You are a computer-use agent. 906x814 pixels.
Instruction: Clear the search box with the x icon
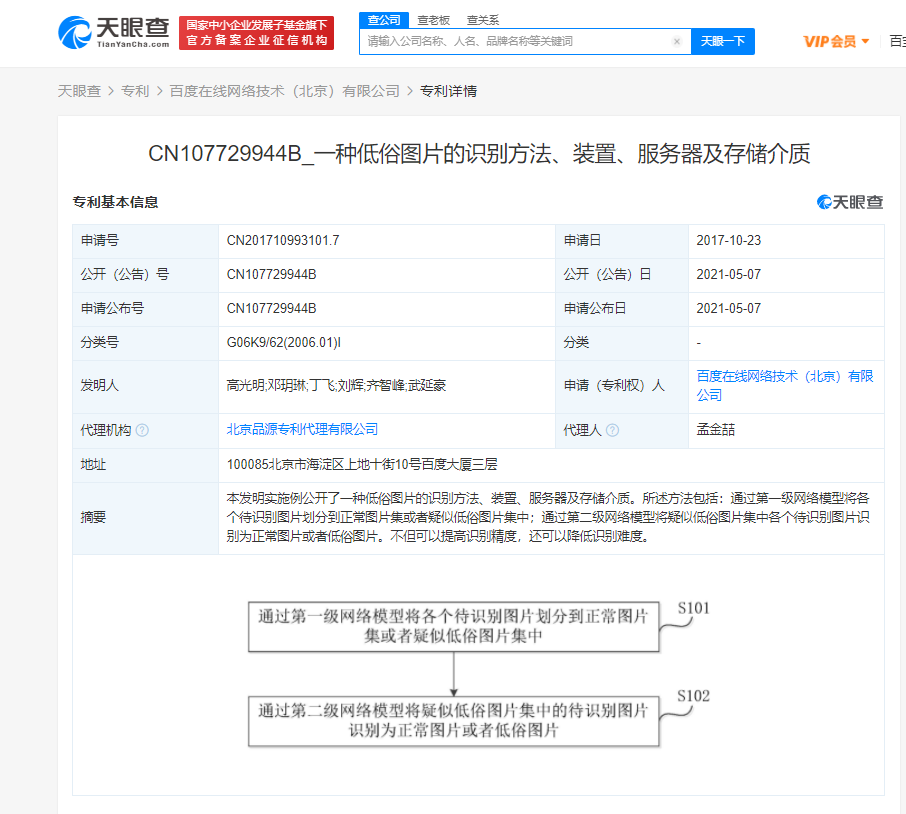coord(677,42)
